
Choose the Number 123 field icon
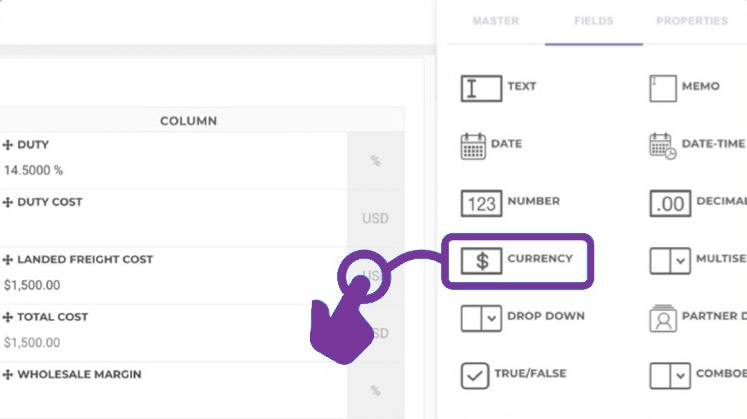pos(481,203)
